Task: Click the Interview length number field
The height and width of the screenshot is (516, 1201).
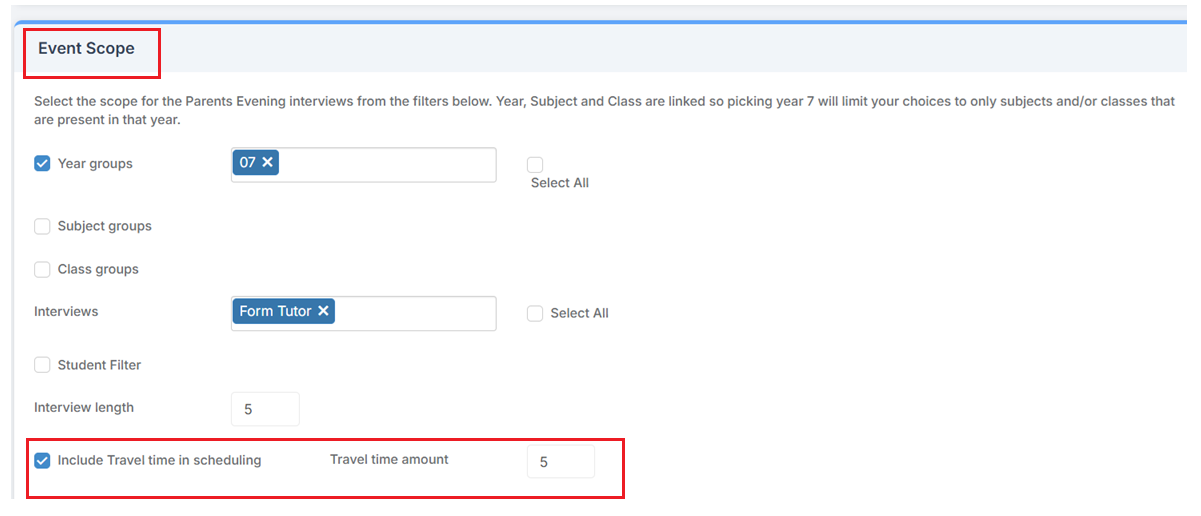Action: click(x=265, y=409)
